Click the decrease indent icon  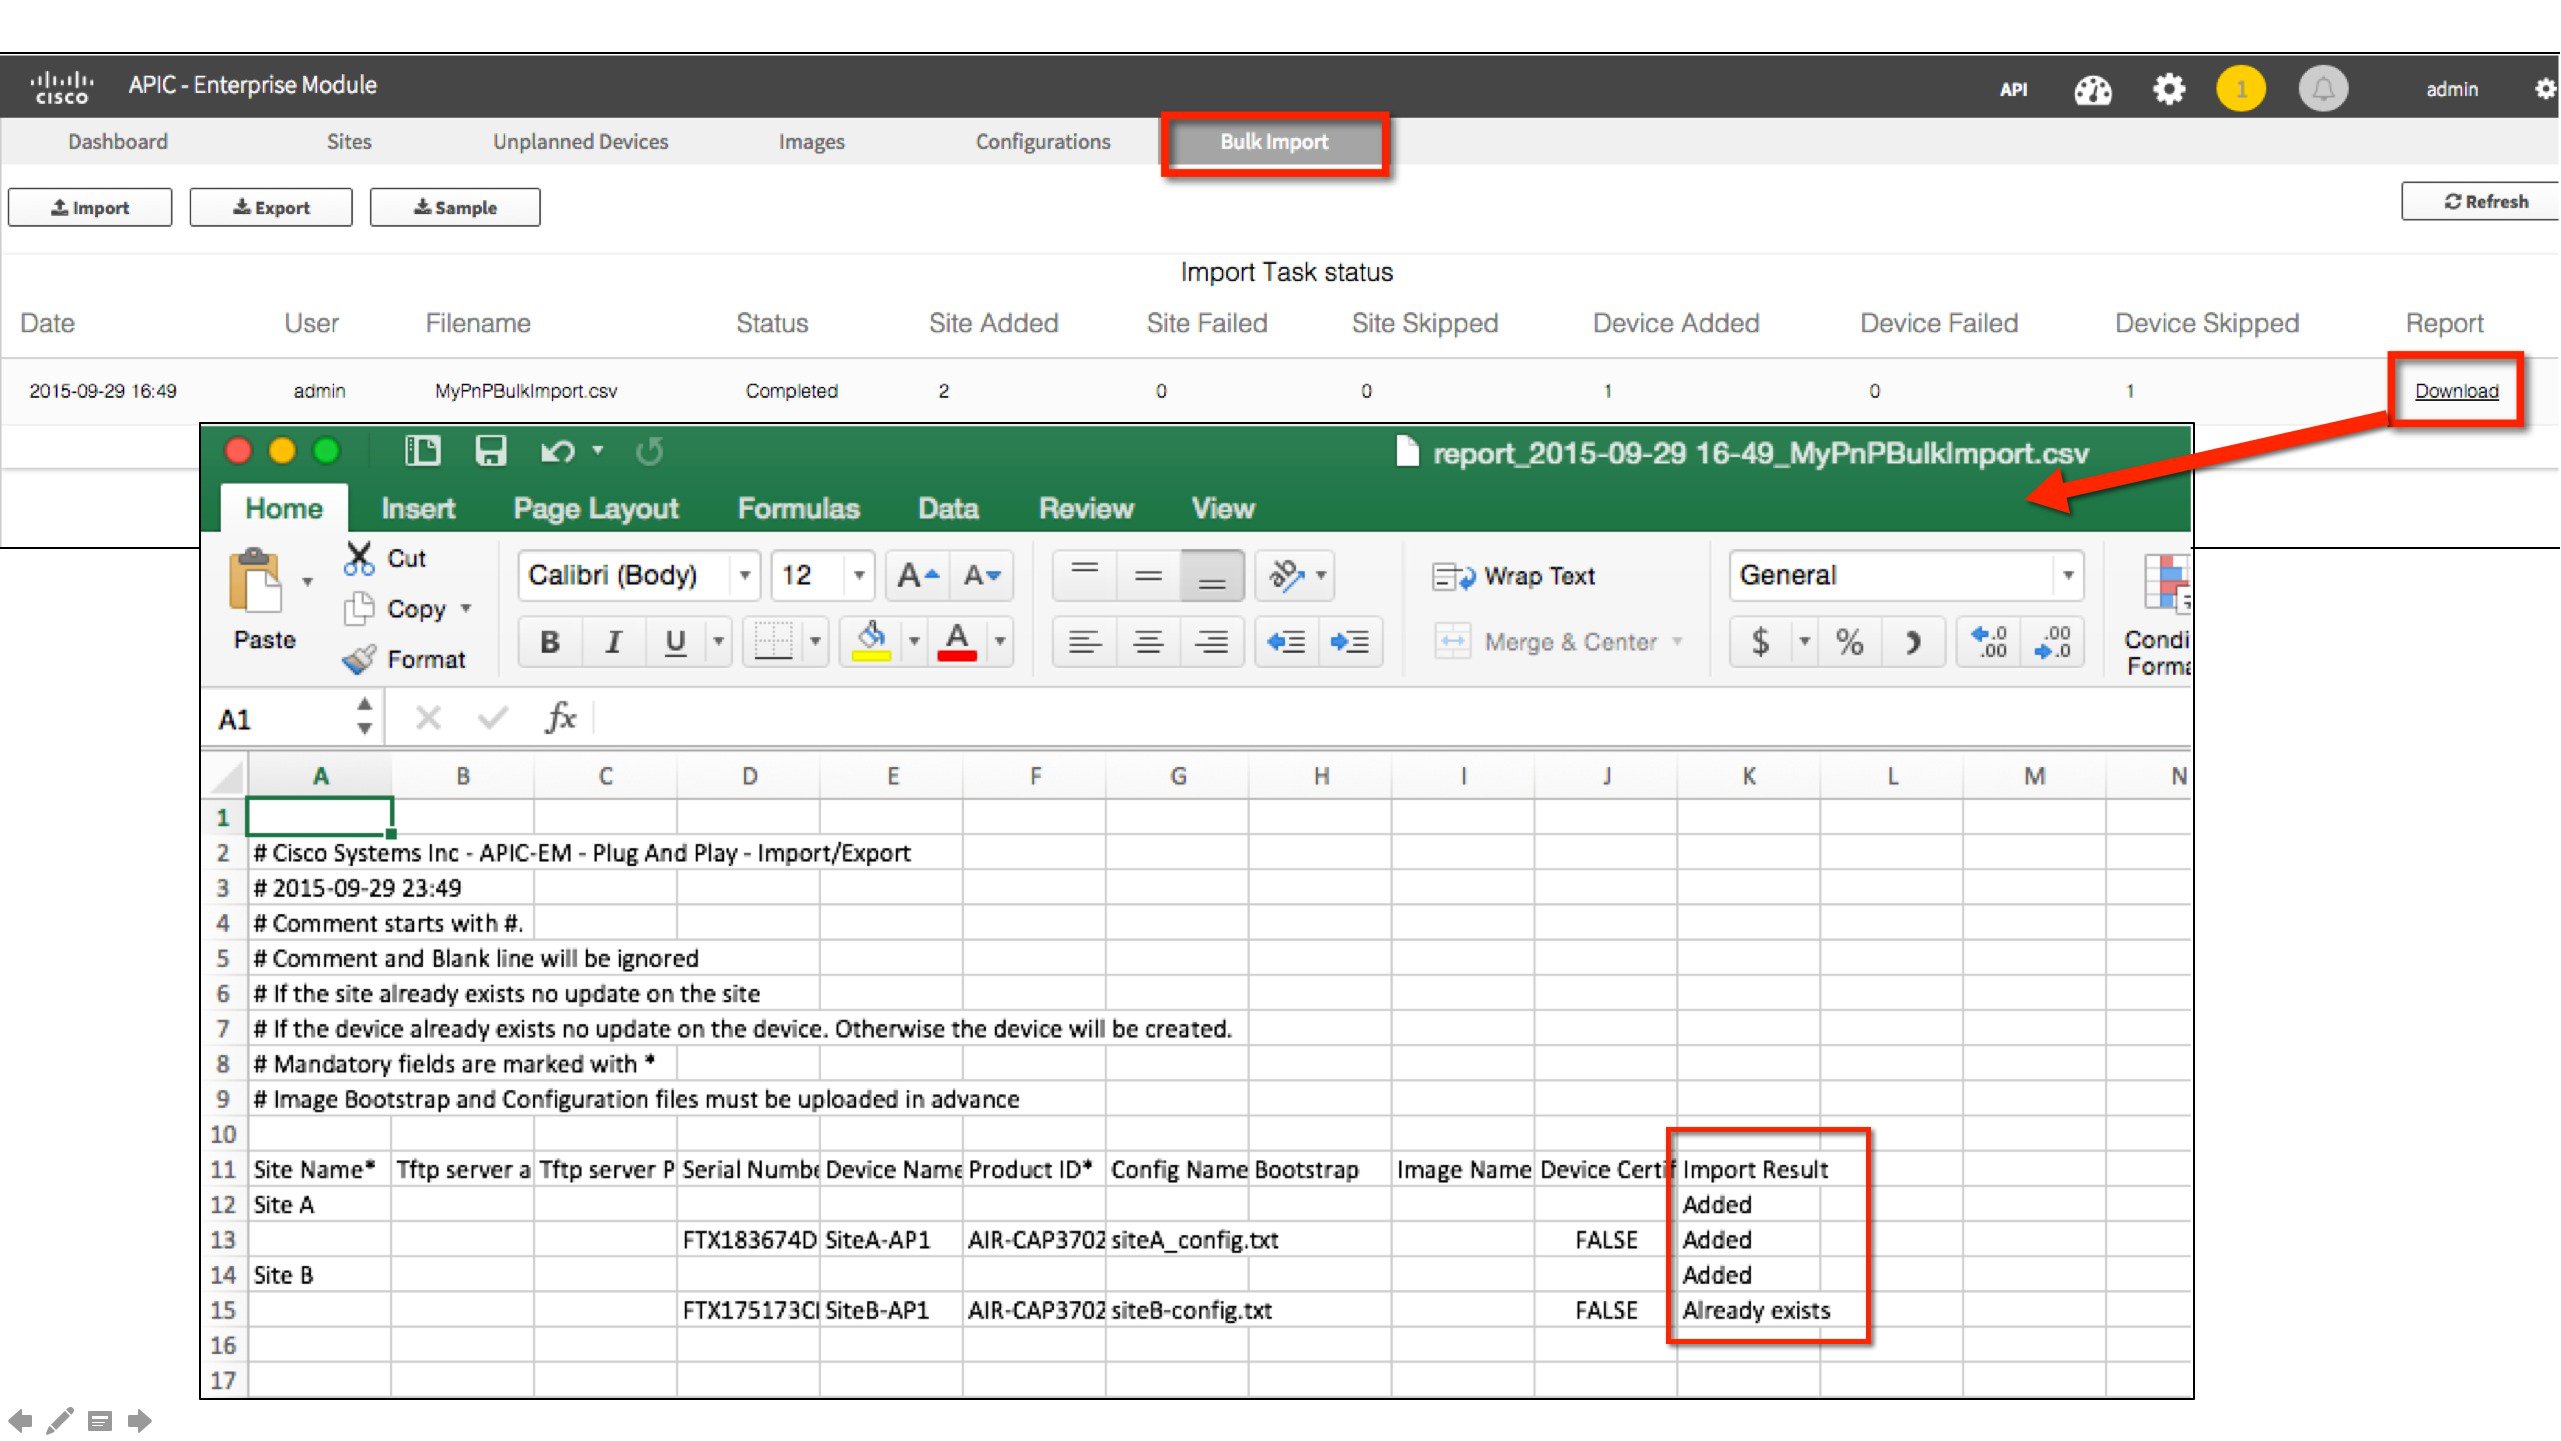tap(1286, 642)
